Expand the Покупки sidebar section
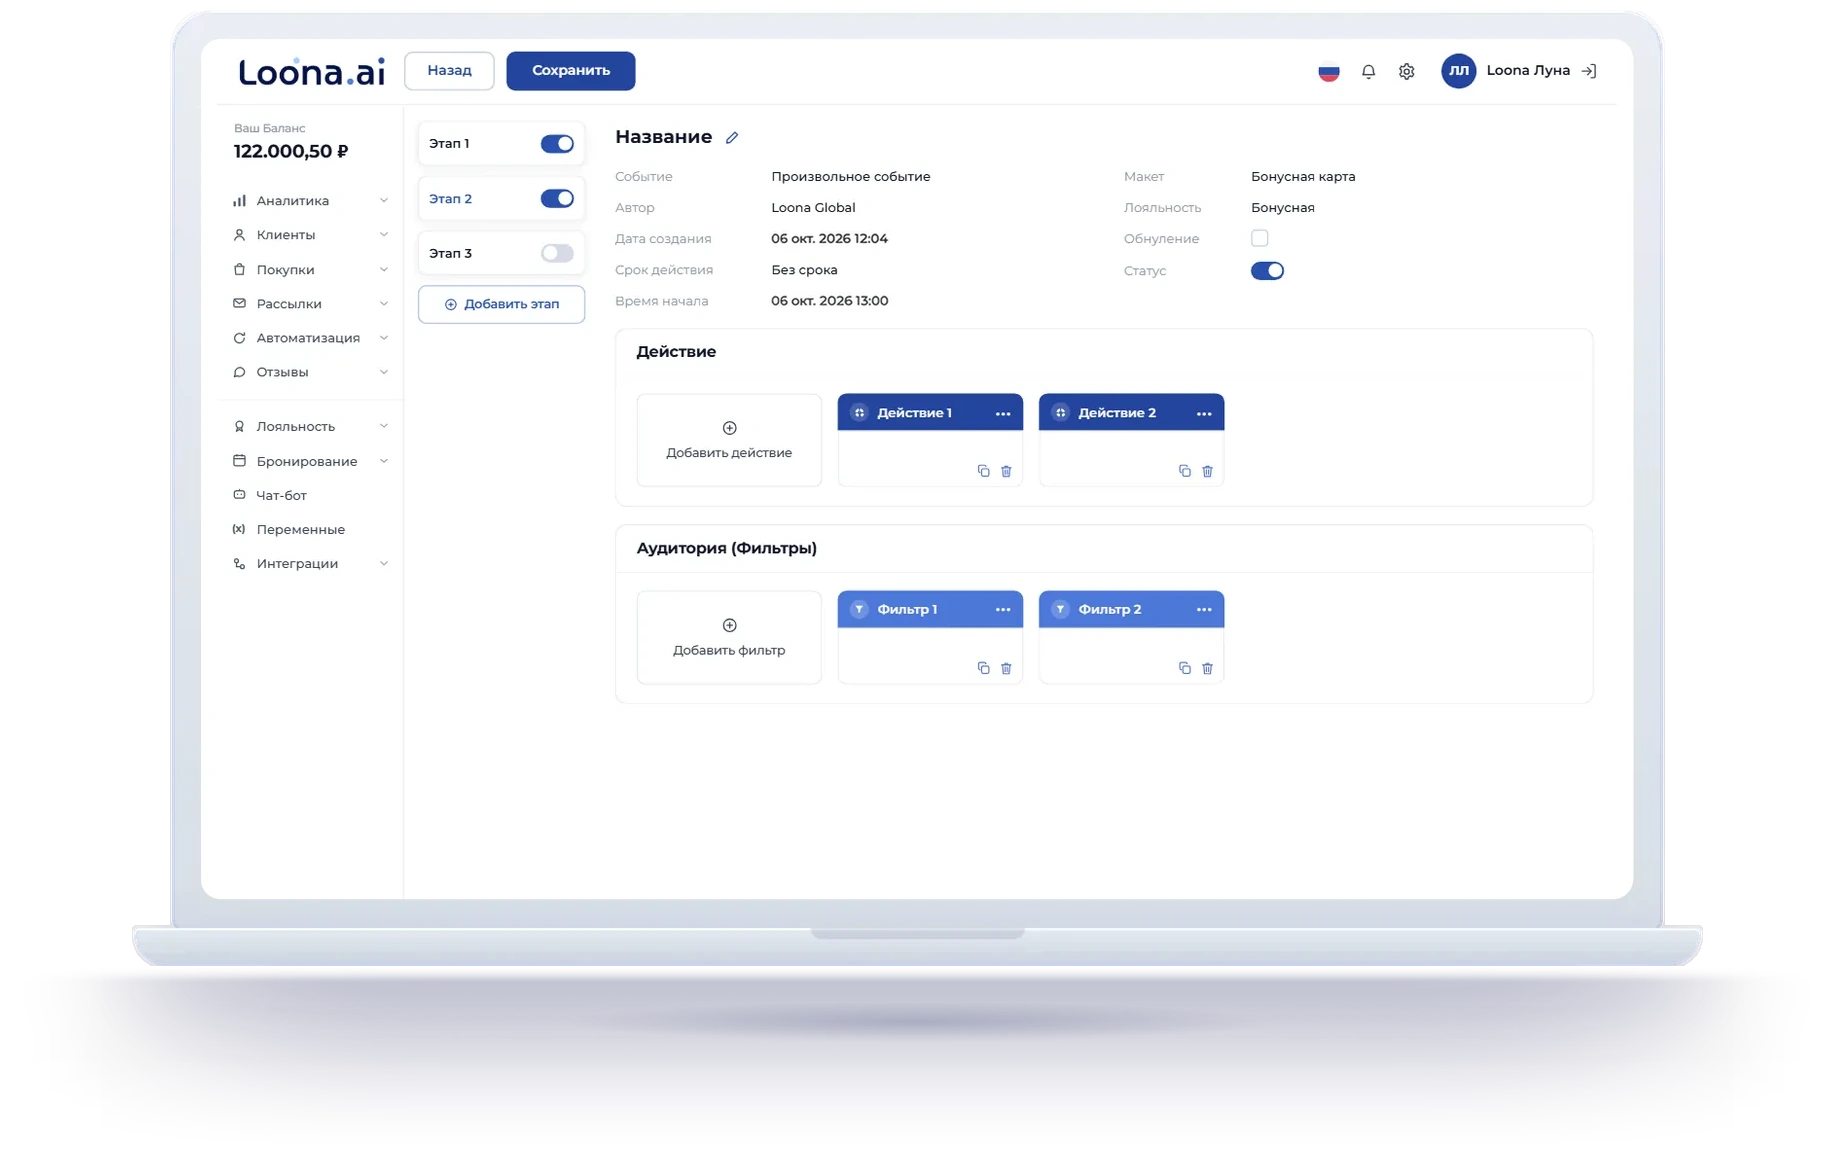The height and width of the screenshot is (1152, 1835). click(310, 270)
